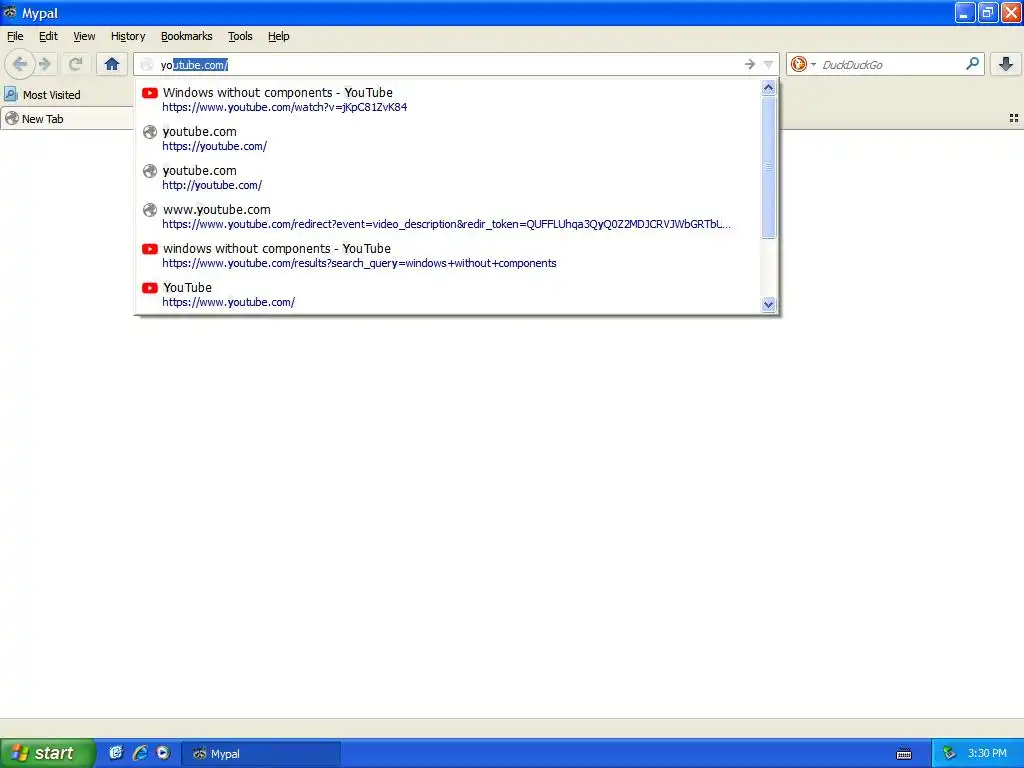
Task: Open the Windows start button
Action: pyautogui.click(x=47, y=753)
